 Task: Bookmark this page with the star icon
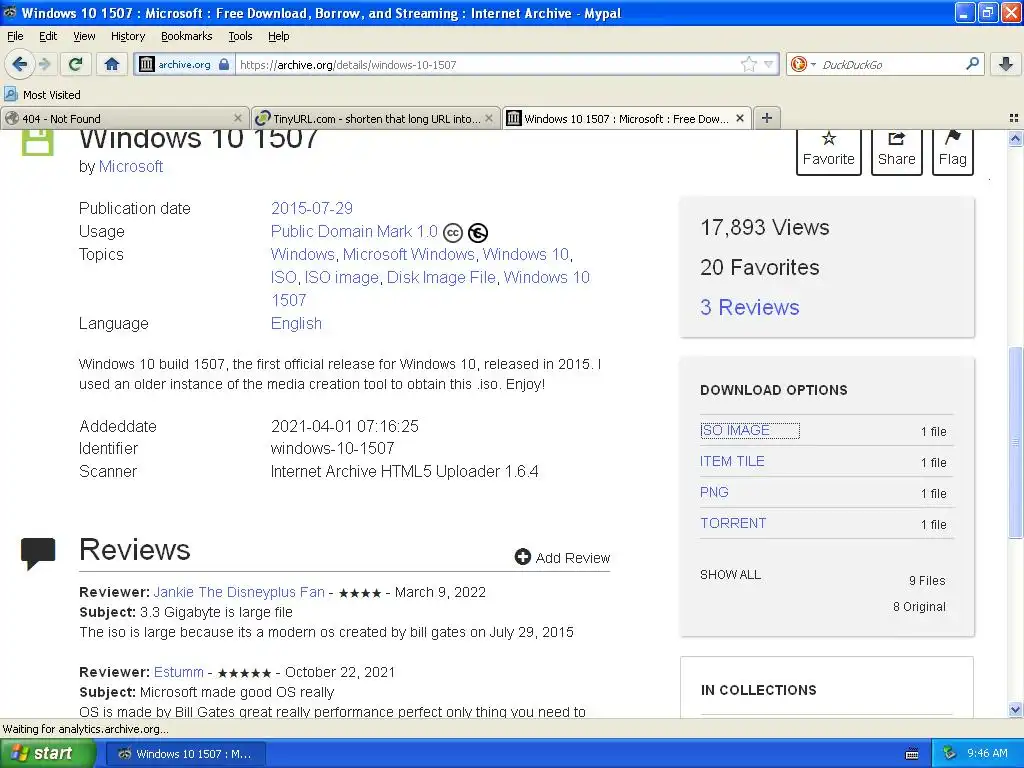pyautogui.click(x=748, y=64)
